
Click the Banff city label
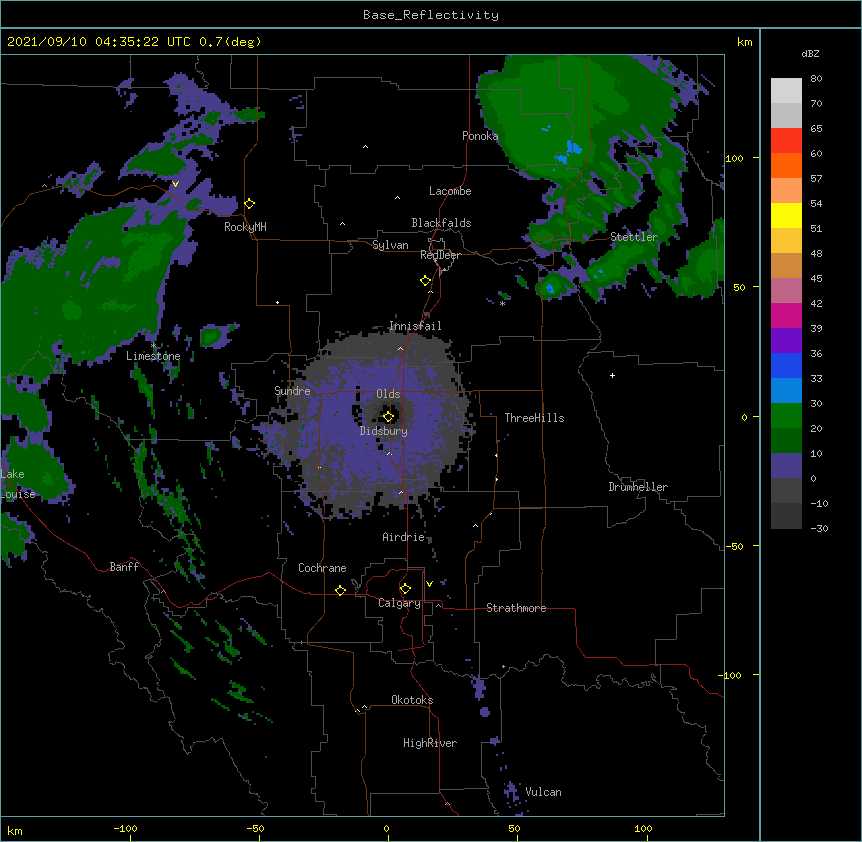coord(124,567)
